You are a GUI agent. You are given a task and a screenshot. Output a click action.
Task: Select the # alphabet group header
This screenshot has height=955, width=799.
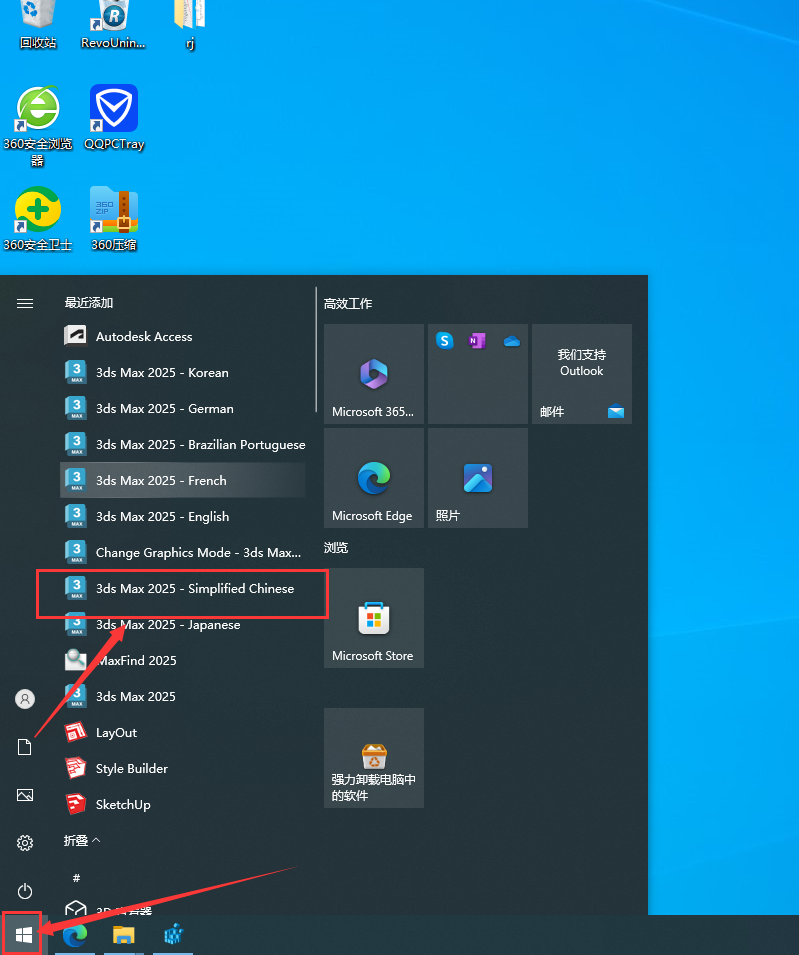pos(76,878)
